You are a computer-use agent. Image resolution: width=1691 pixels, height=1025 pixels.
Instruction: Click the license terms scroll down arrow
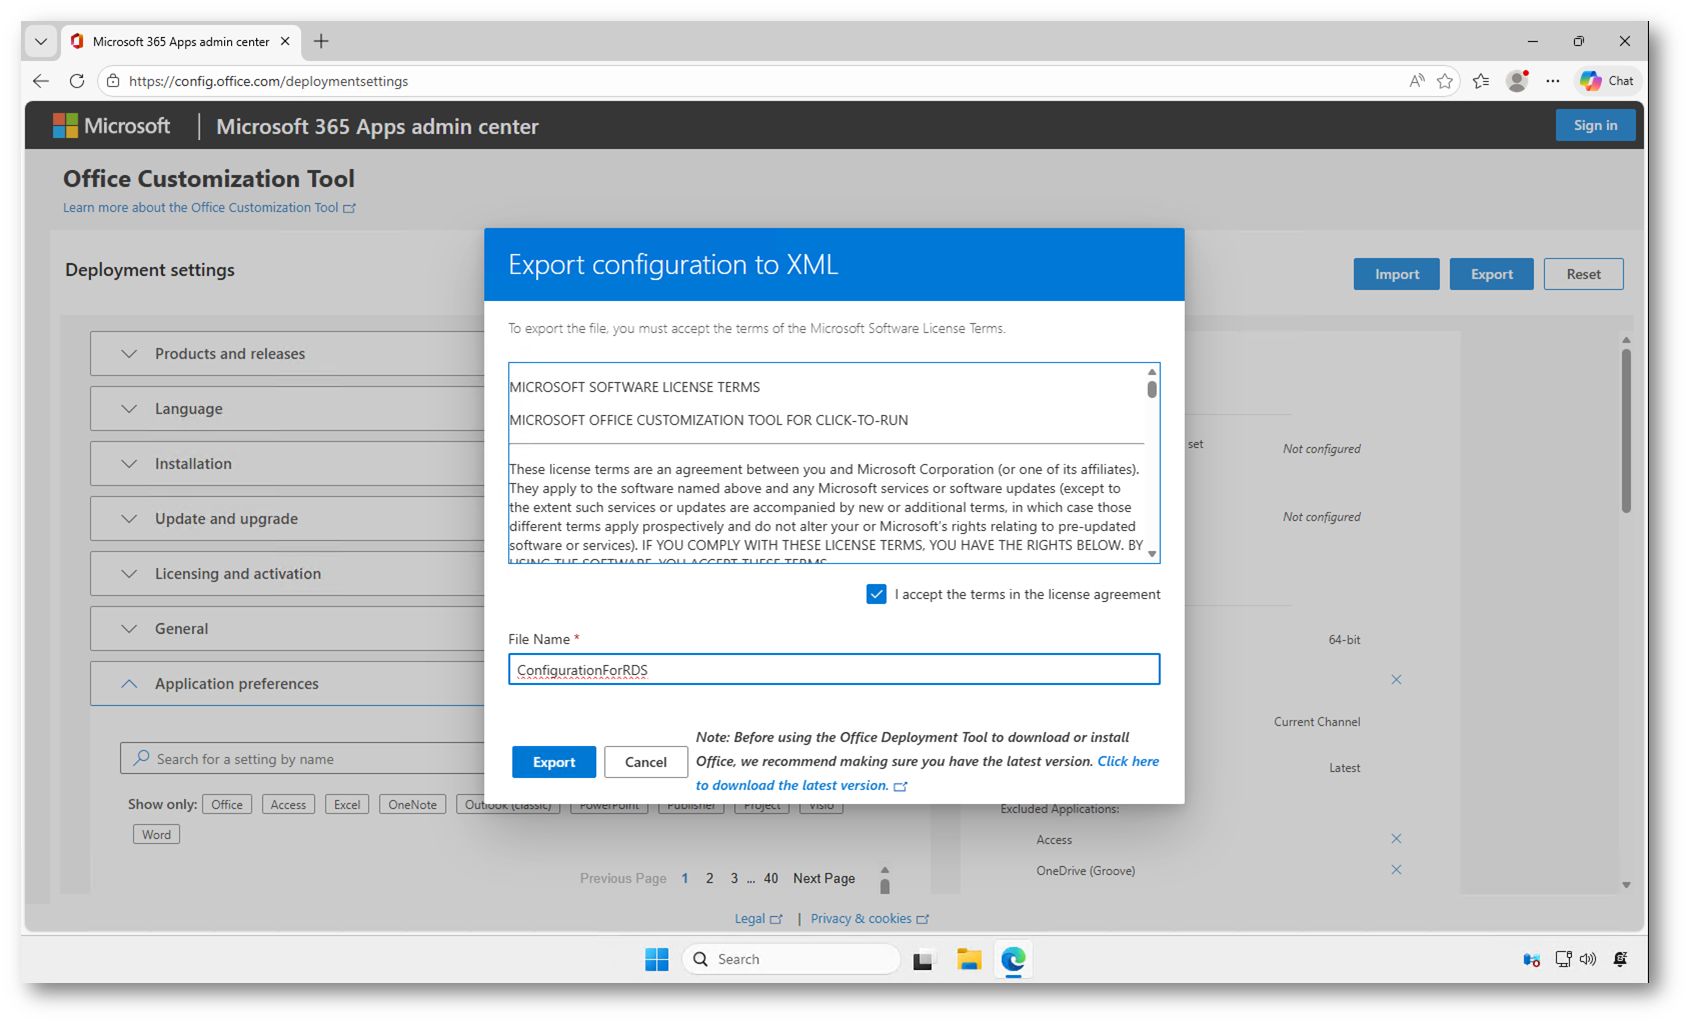click(x=1152, y=554)
